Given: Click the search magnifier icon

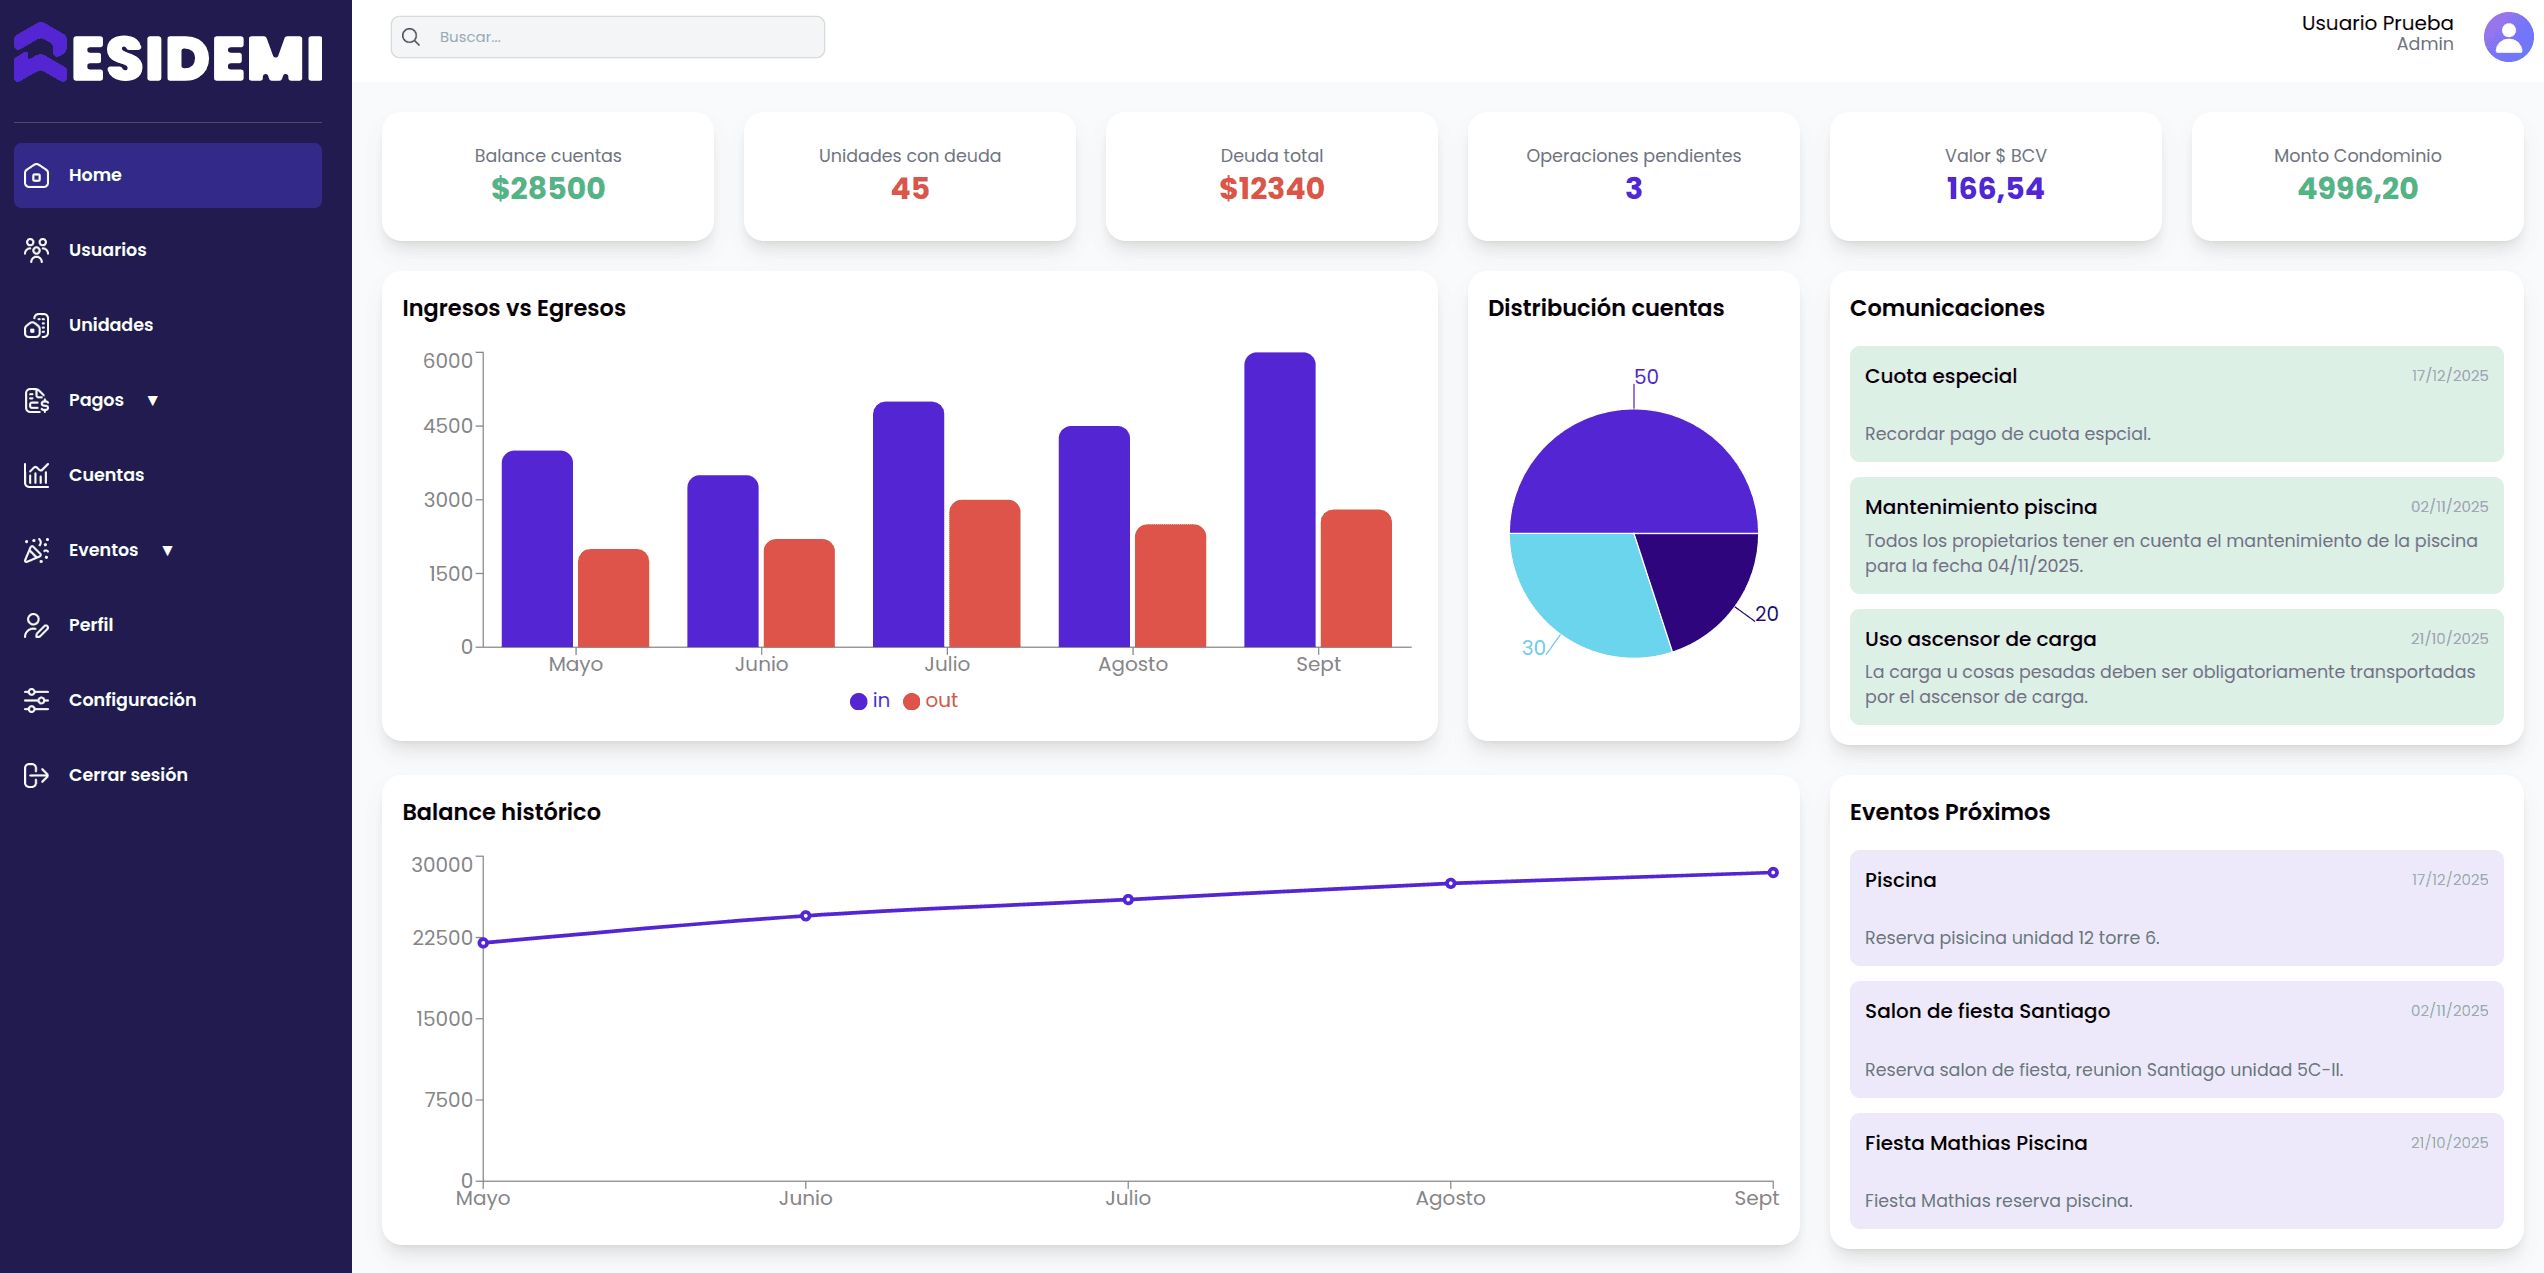Looking at the screenshot, I should pyautogui.click(x=411, y=36).
